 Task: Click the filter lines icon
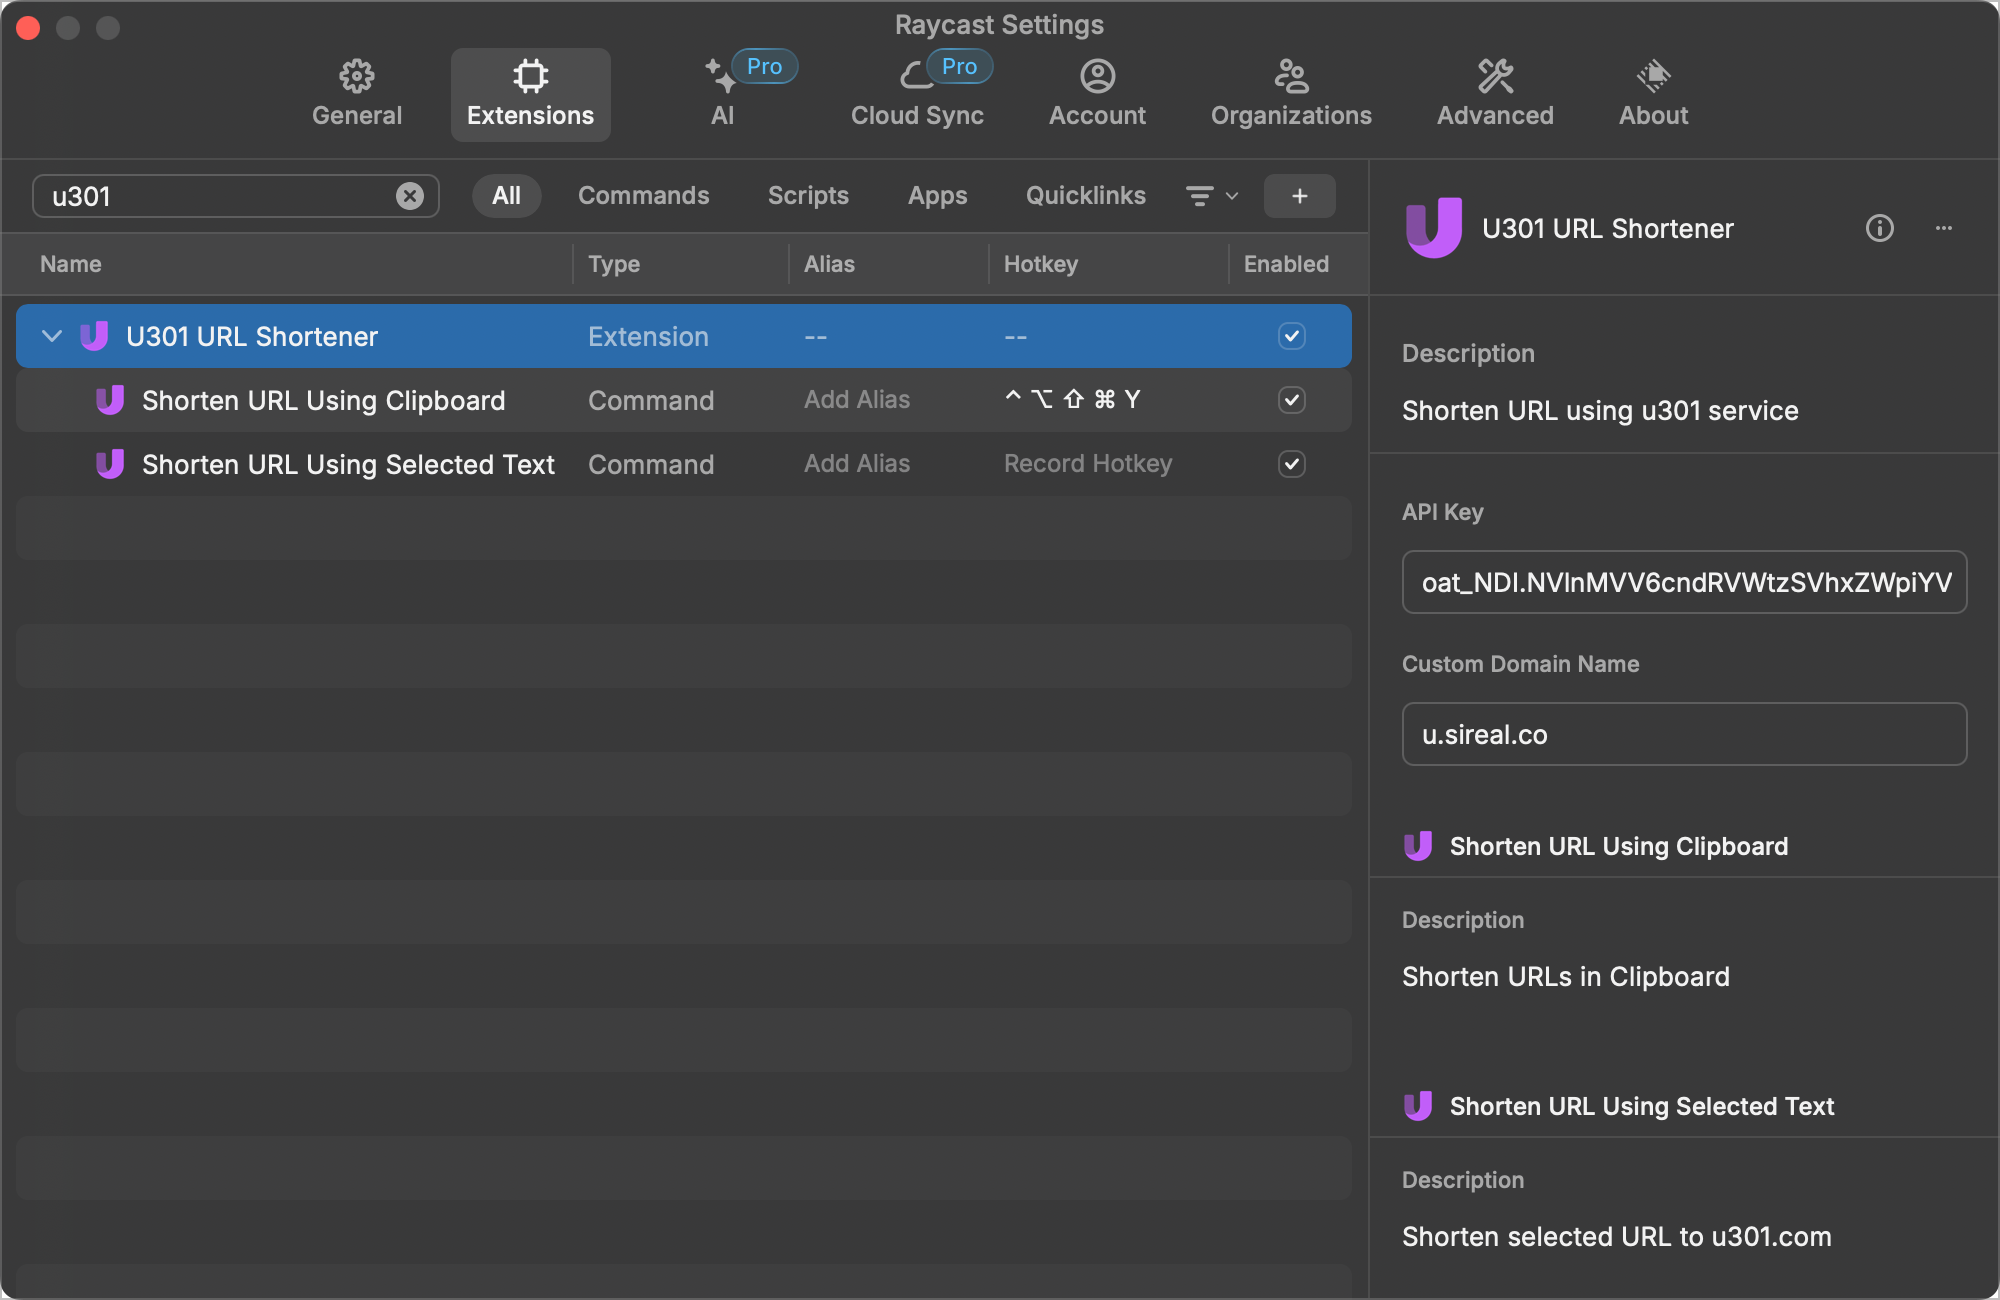pos(1199,196)
